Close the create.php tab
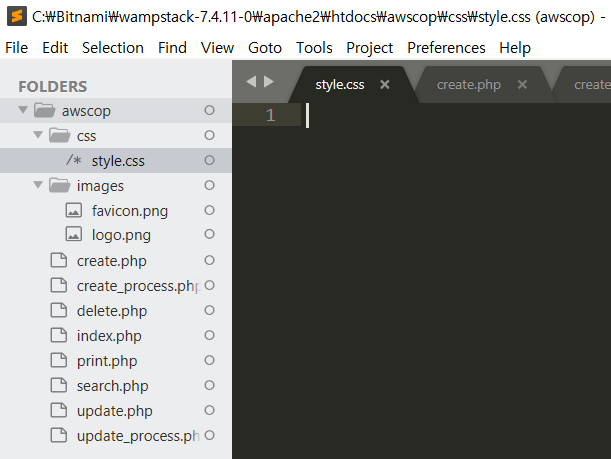This screenshot has width=611, height=459. tap(522, 84)
